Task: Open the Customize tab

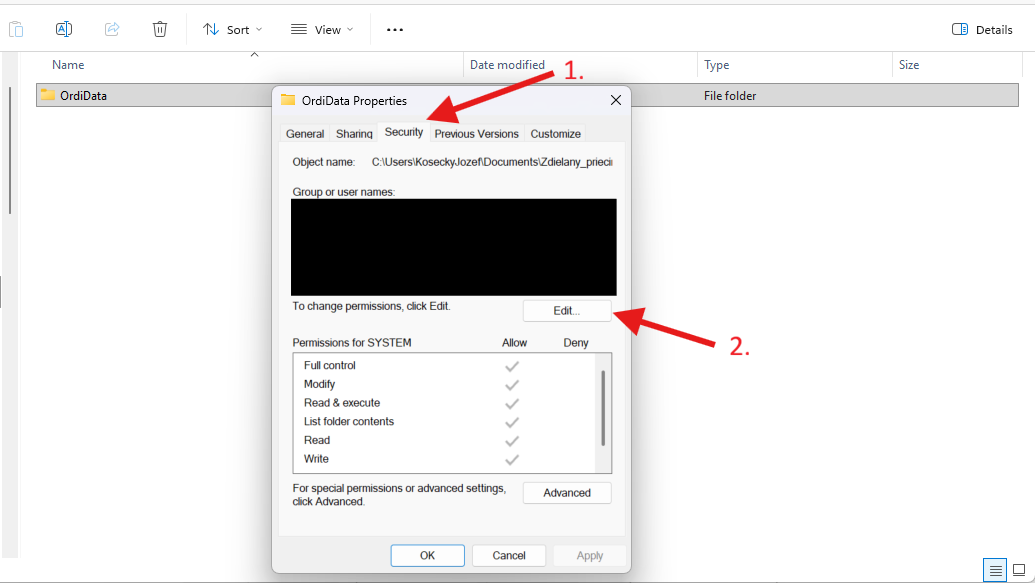Action: pyautogui.click(x=555, y=133)
